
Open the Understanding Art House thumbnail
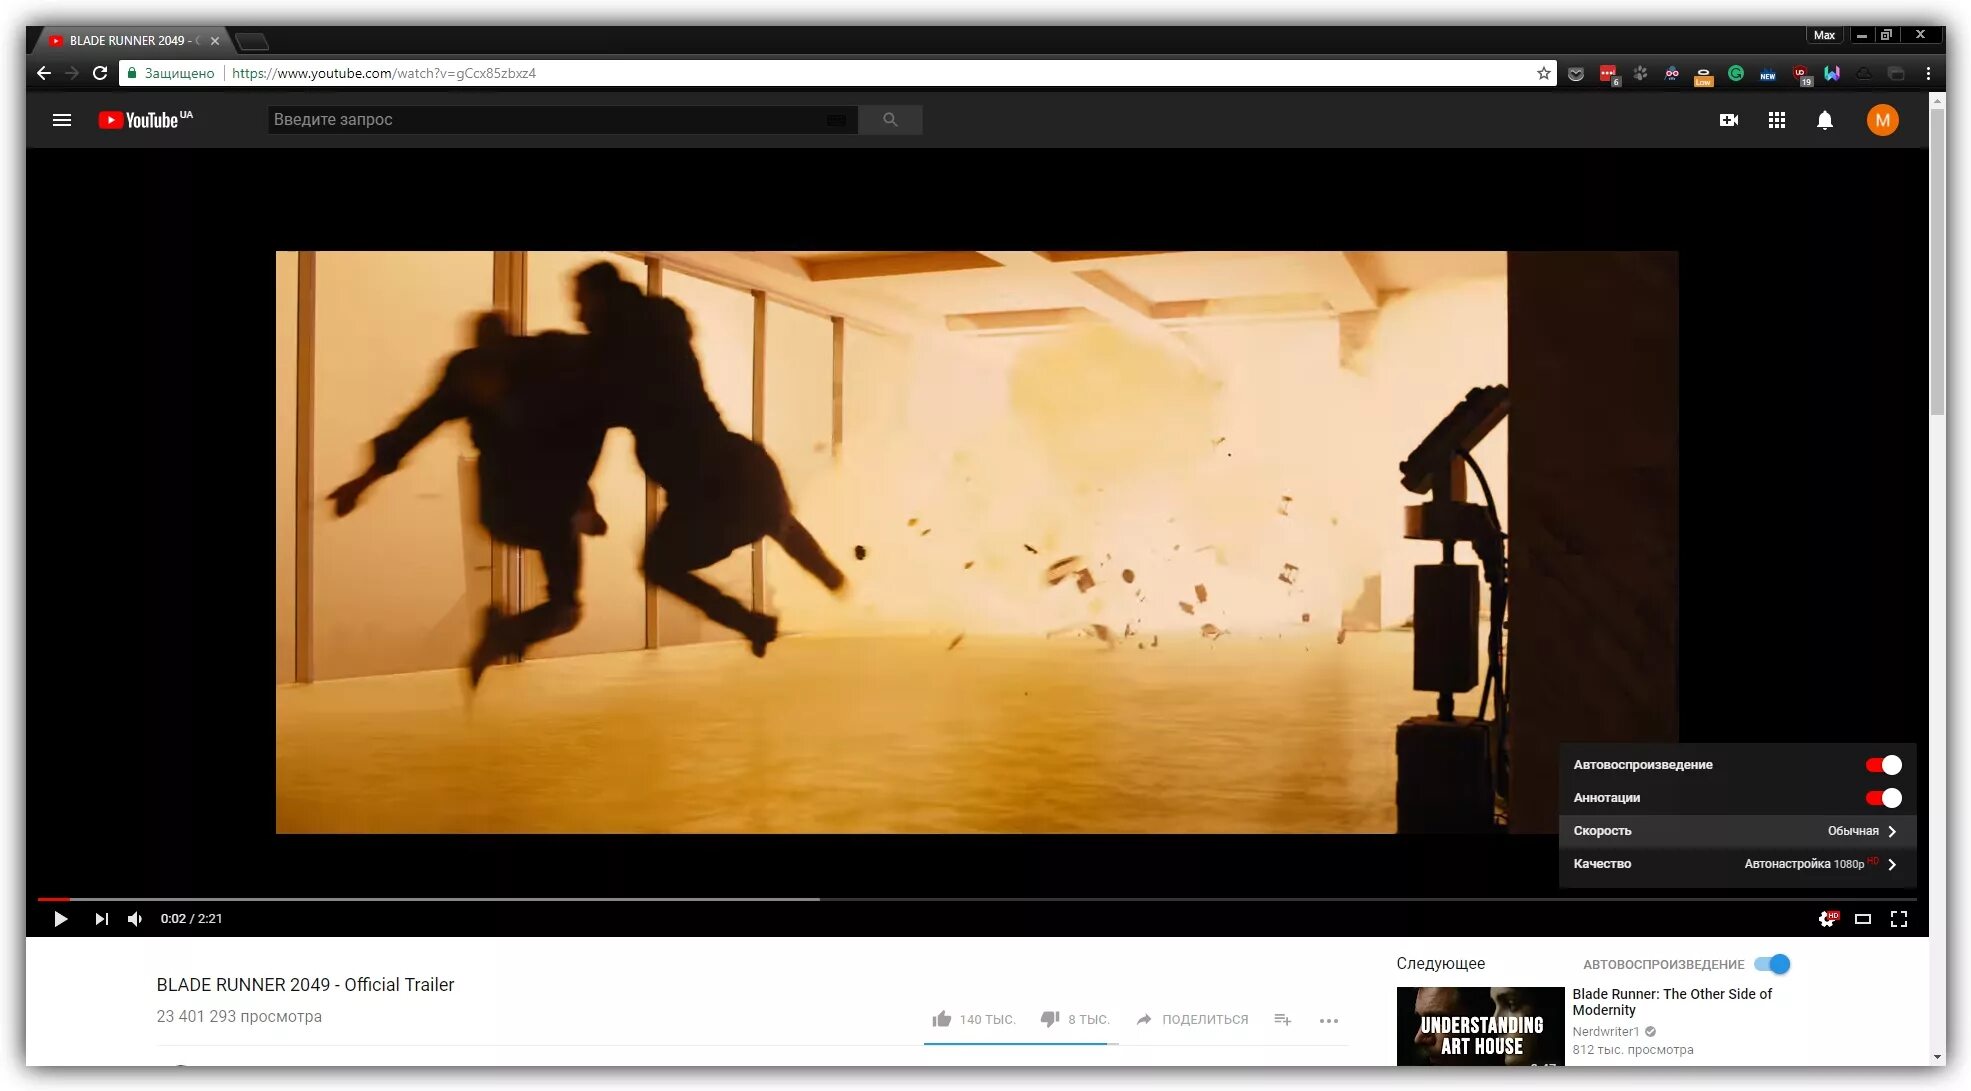[x=1480, y=1026]
